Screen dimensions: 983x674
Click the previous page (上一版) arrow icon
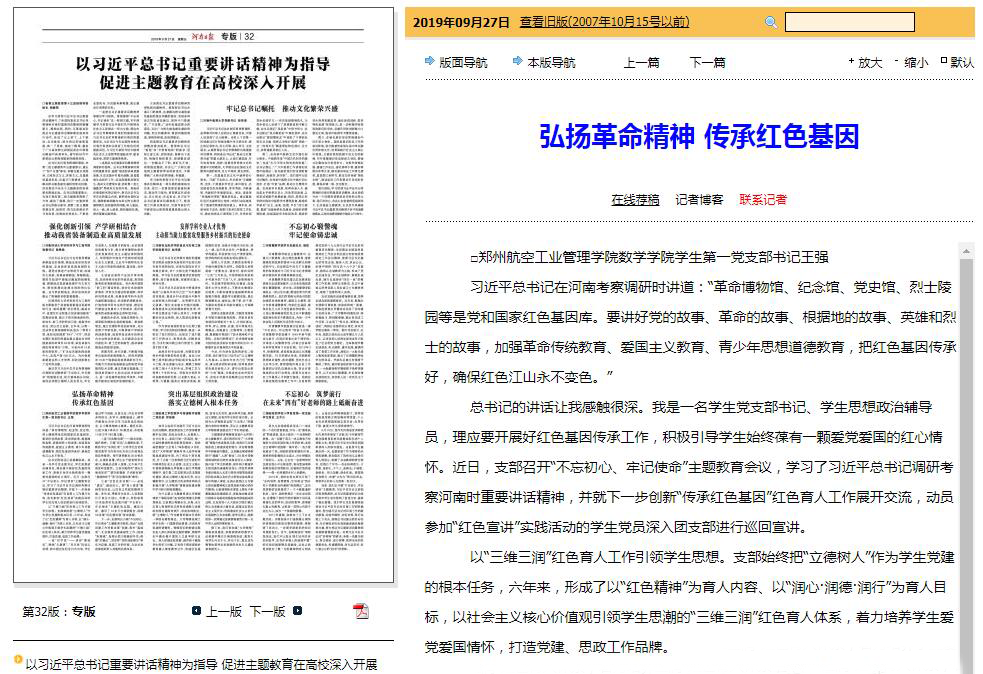point(196,611)
